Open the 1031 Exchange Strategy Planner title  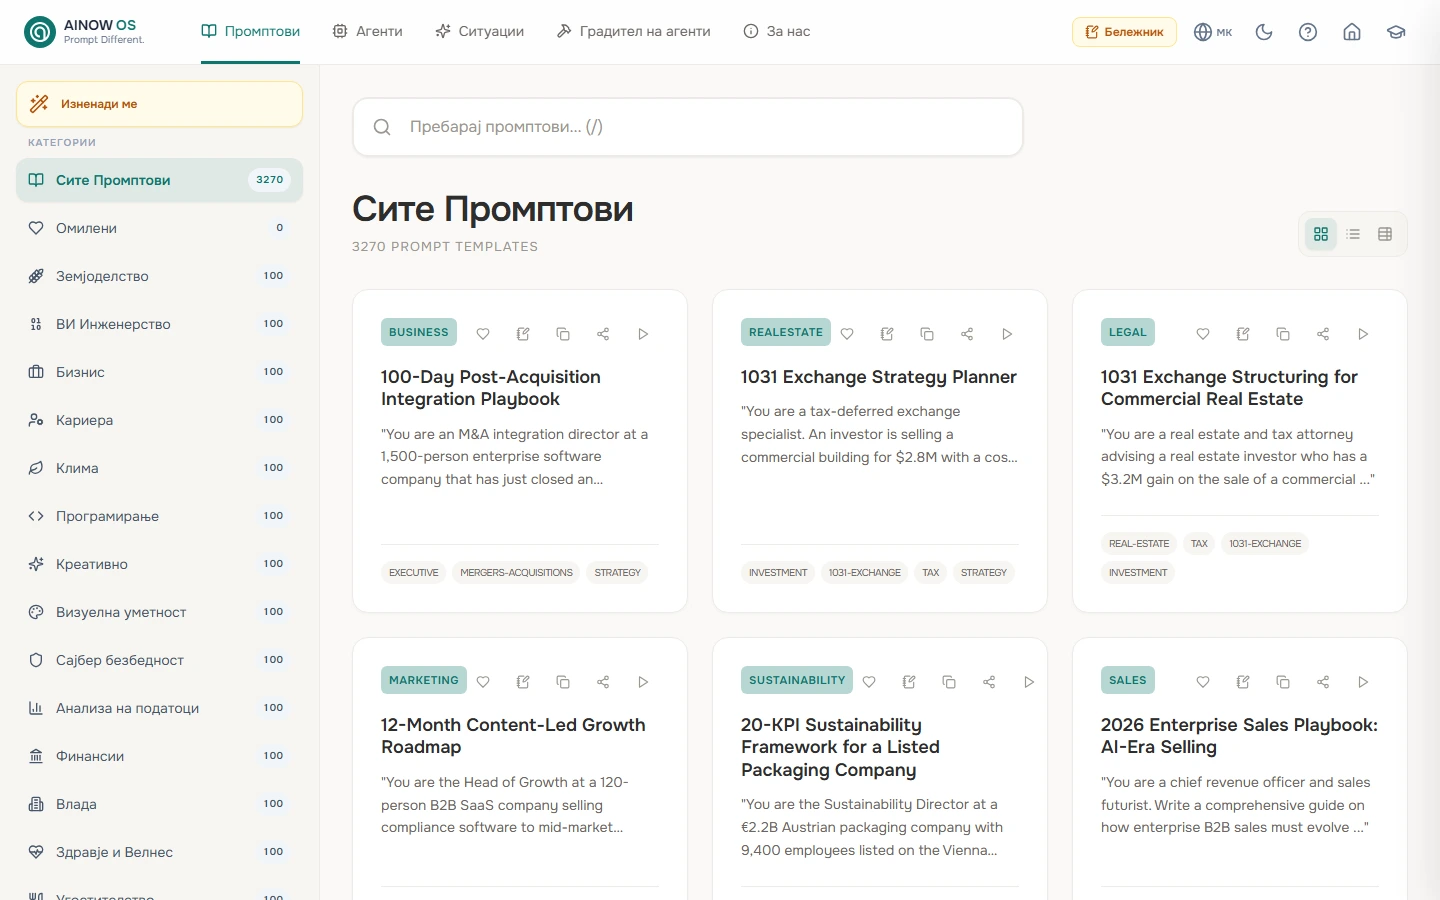pos(878,377)
